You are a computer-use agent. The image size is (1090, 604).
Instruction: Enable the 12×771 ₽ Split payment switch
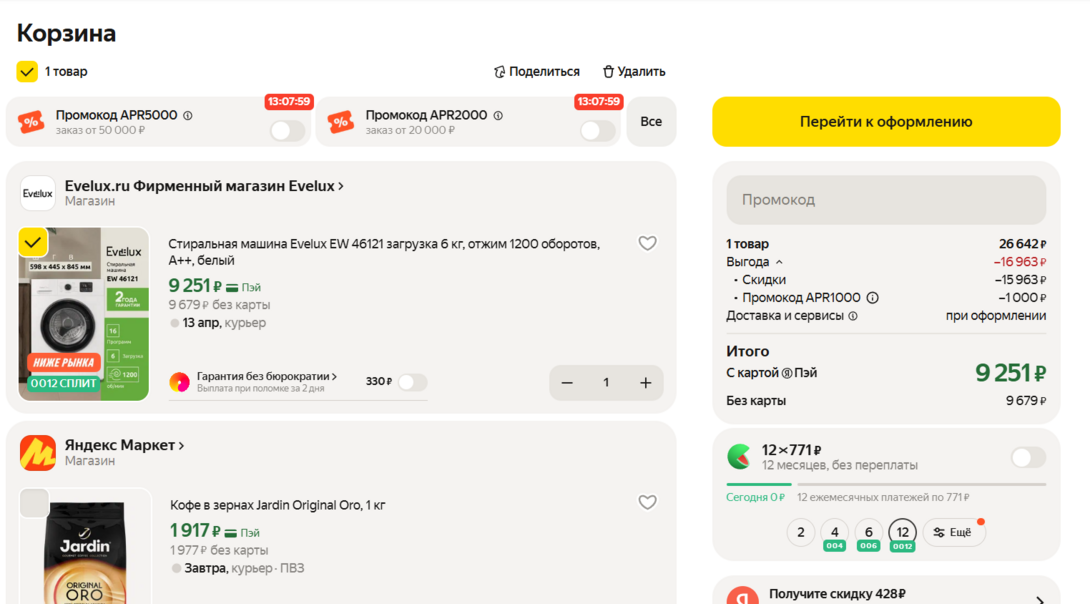[1028, 457]
